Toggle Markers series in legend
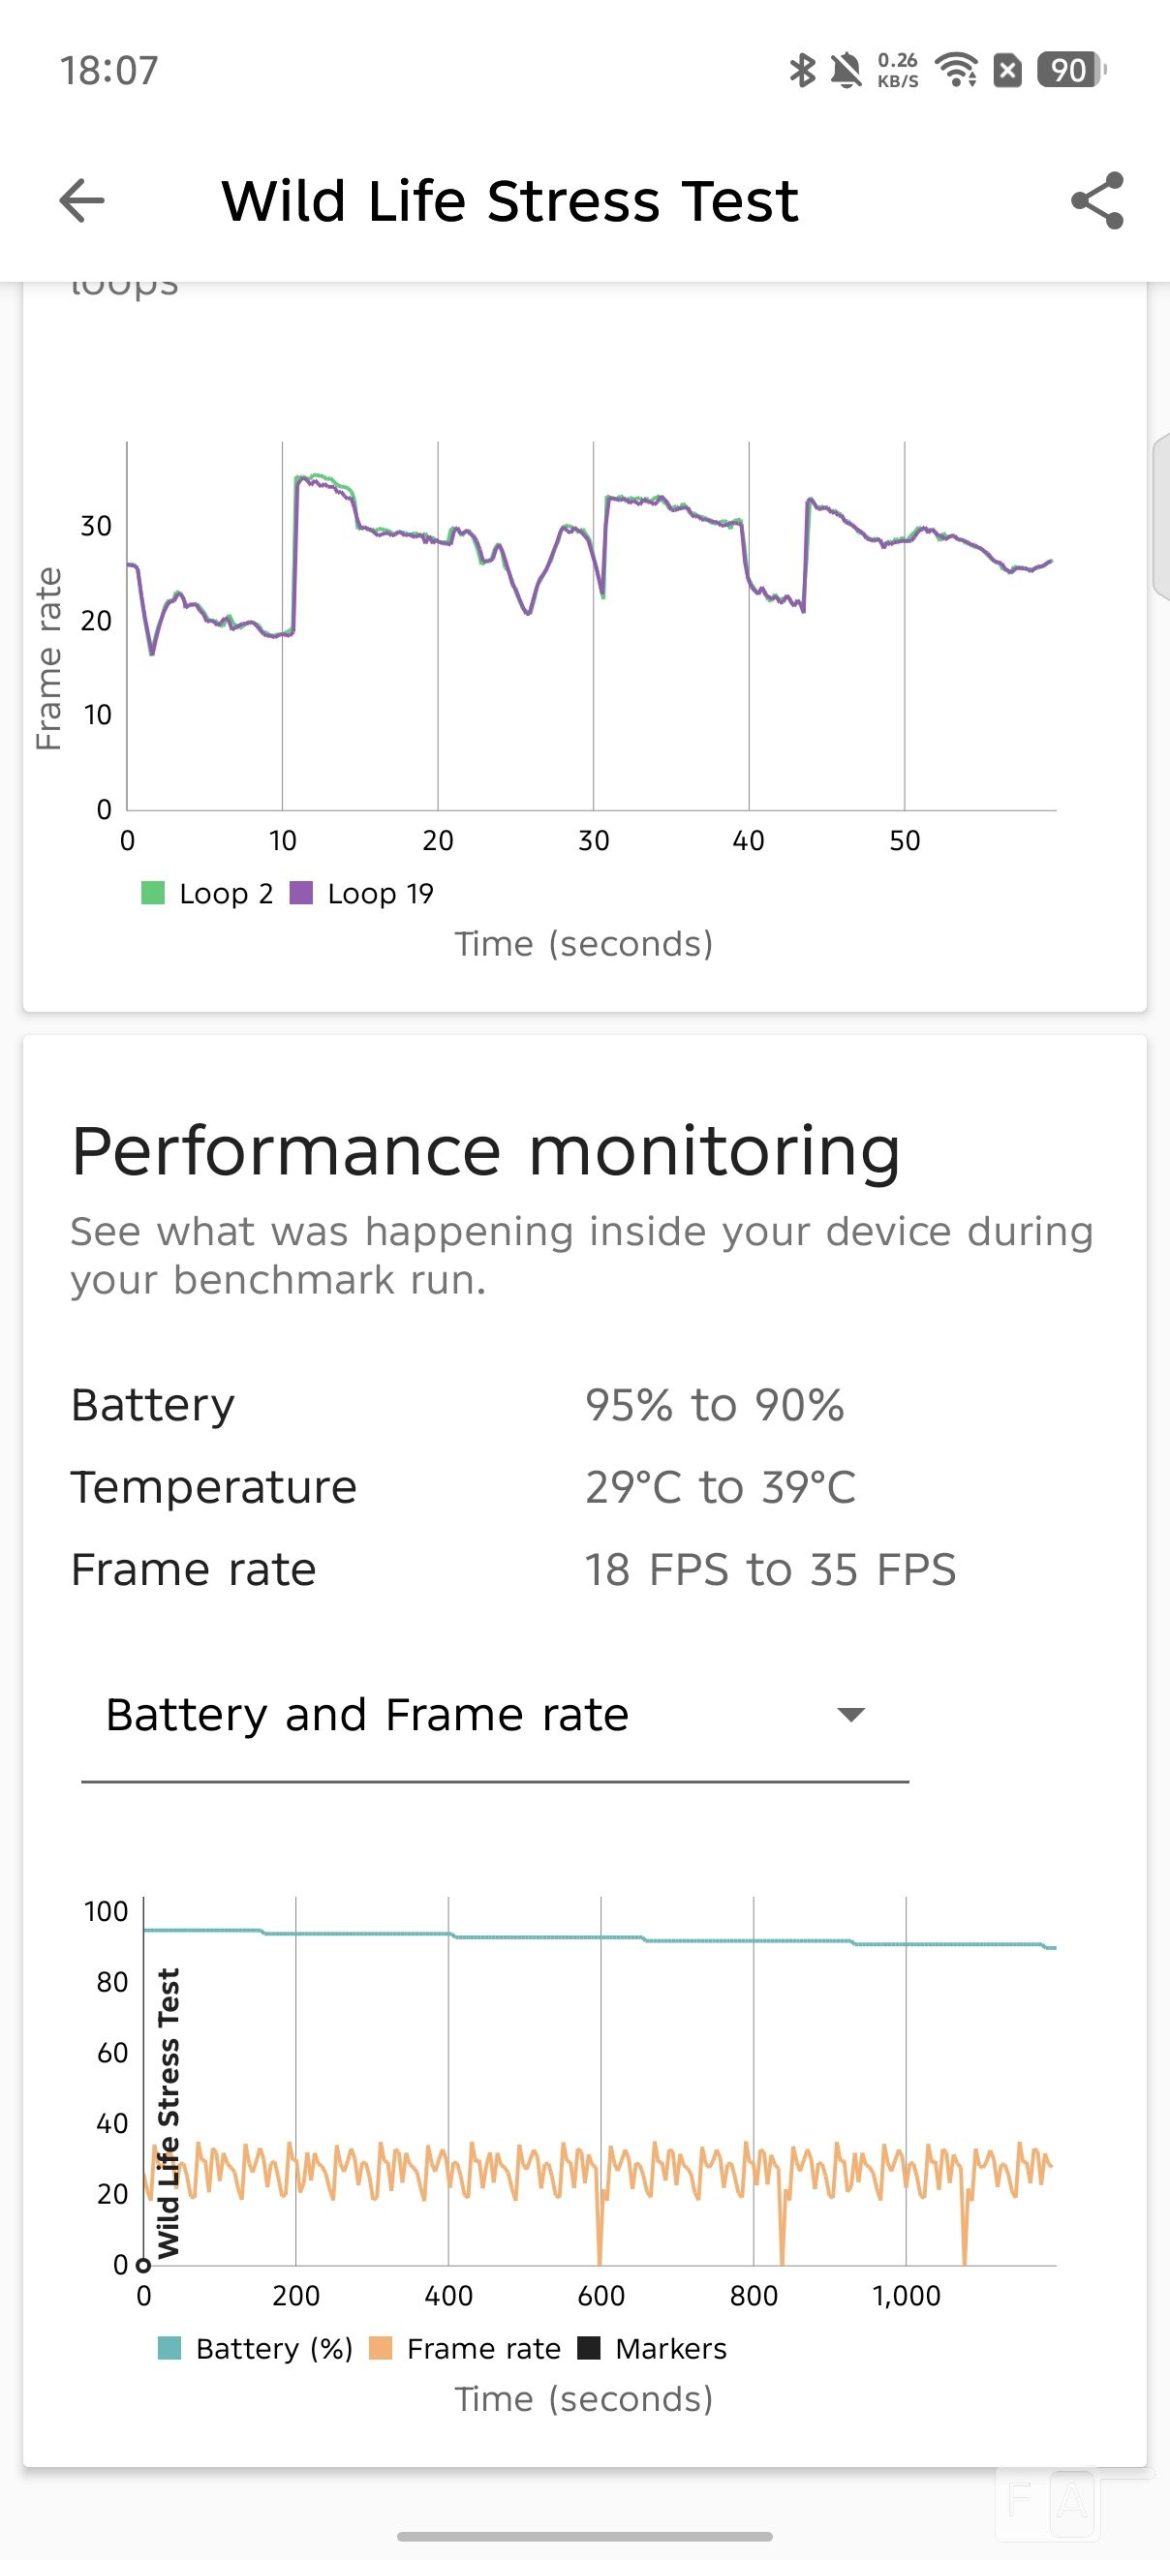Screen dimensions: 1170x2560 pyautogui.click(x=653, y=2348)
